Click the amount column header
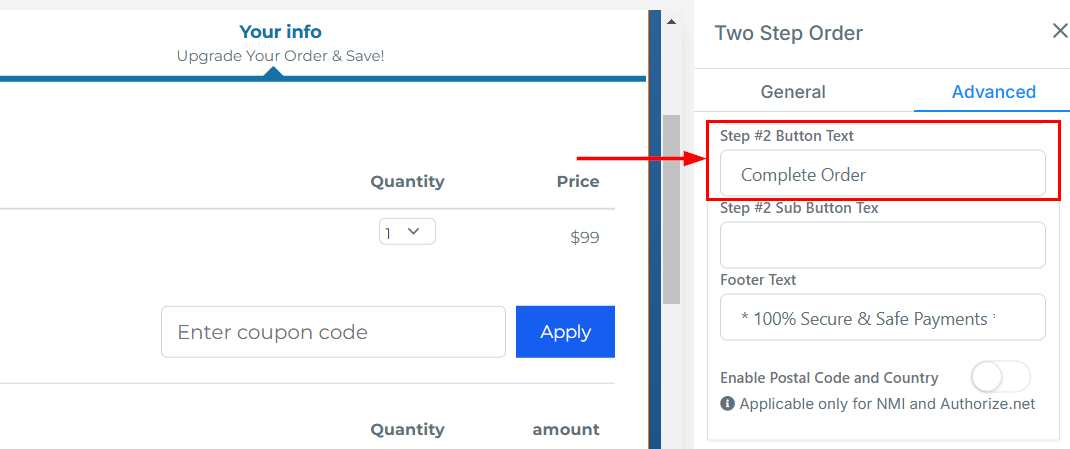 click(x=565, y=429)
